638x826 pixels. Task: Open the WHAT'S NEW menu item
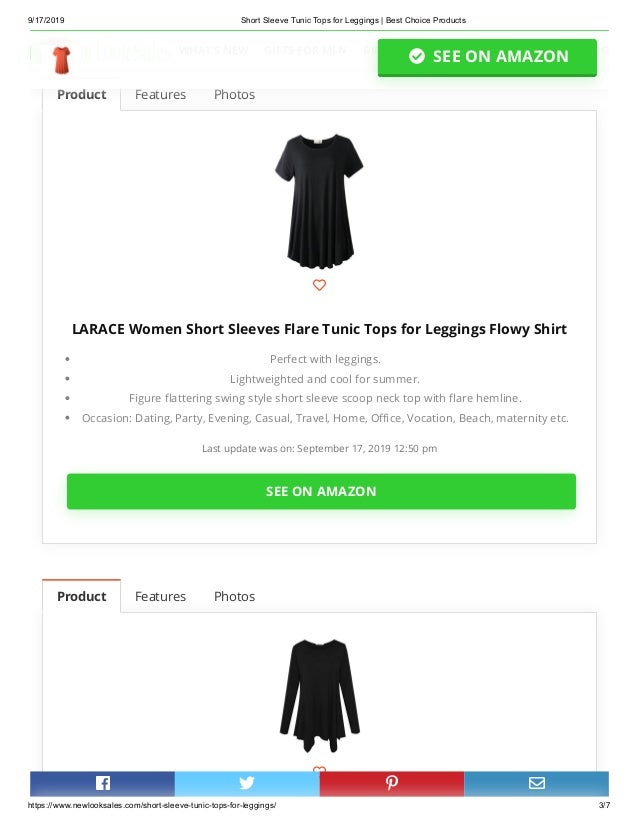point(213,50)
